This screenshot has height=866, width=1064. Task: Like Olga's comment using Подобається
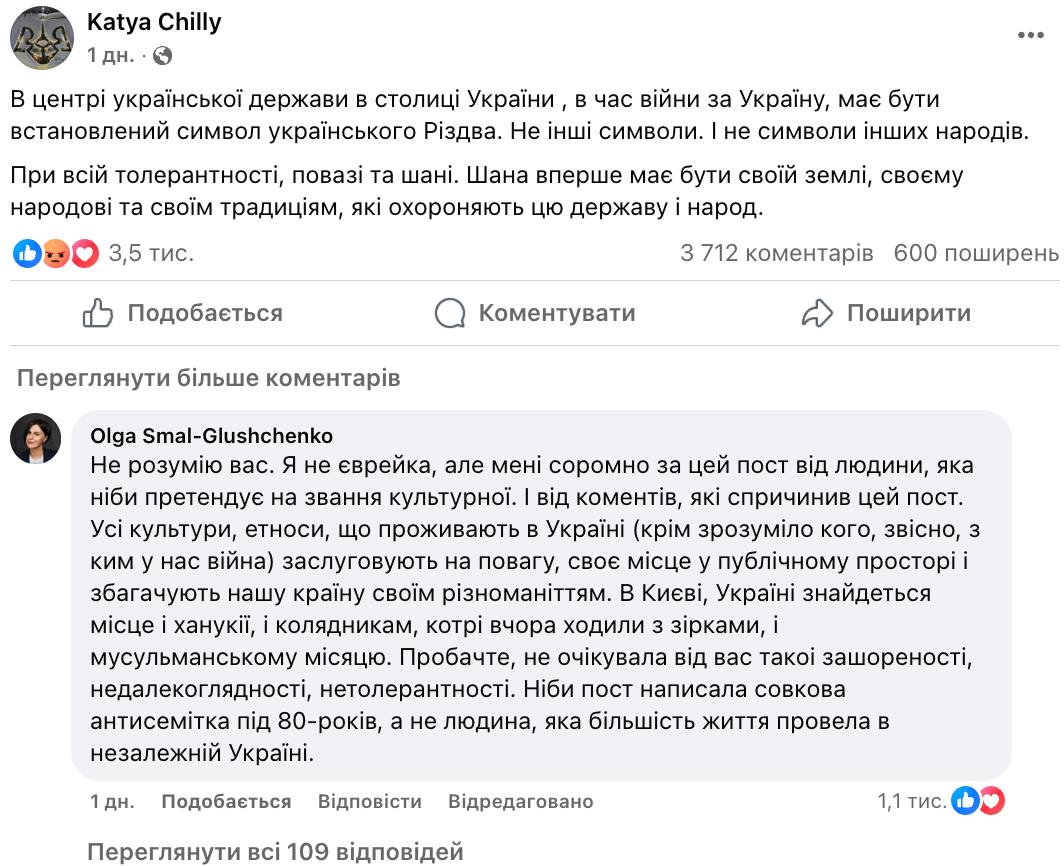point(226,801)
